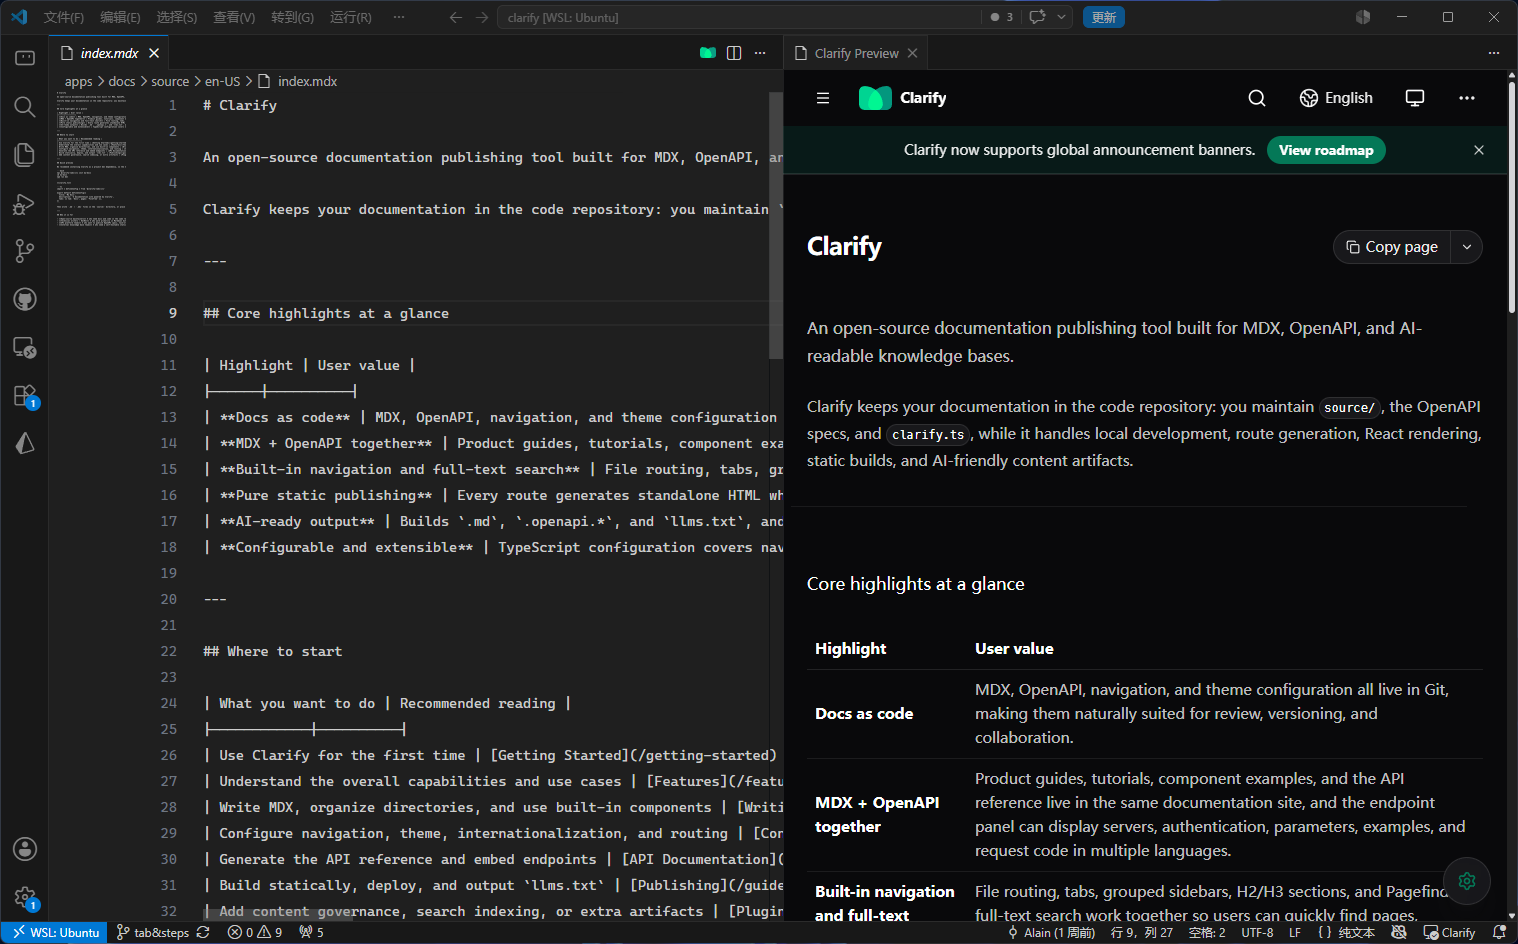Open Run and Debug view
This screenshot has height=944, width=1518.
25,203
